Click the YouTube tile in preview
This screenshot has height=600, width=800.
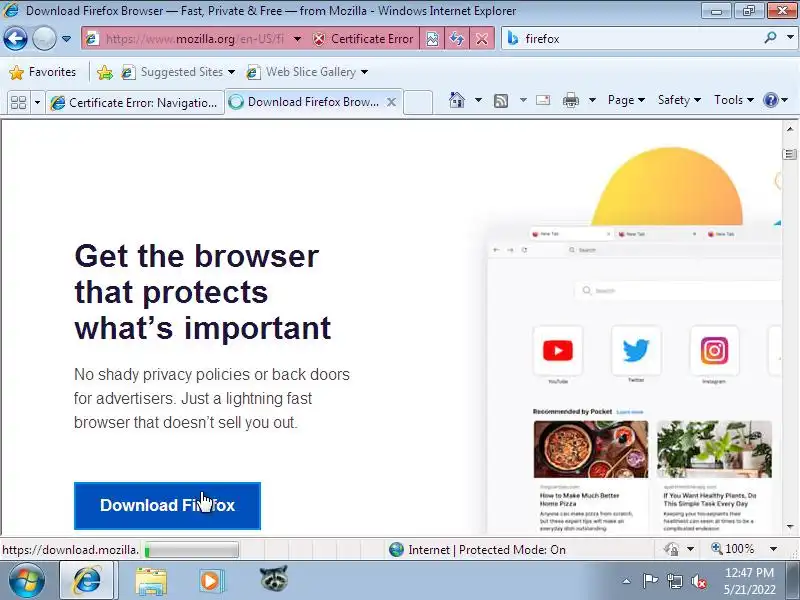[x=558, y=351]
